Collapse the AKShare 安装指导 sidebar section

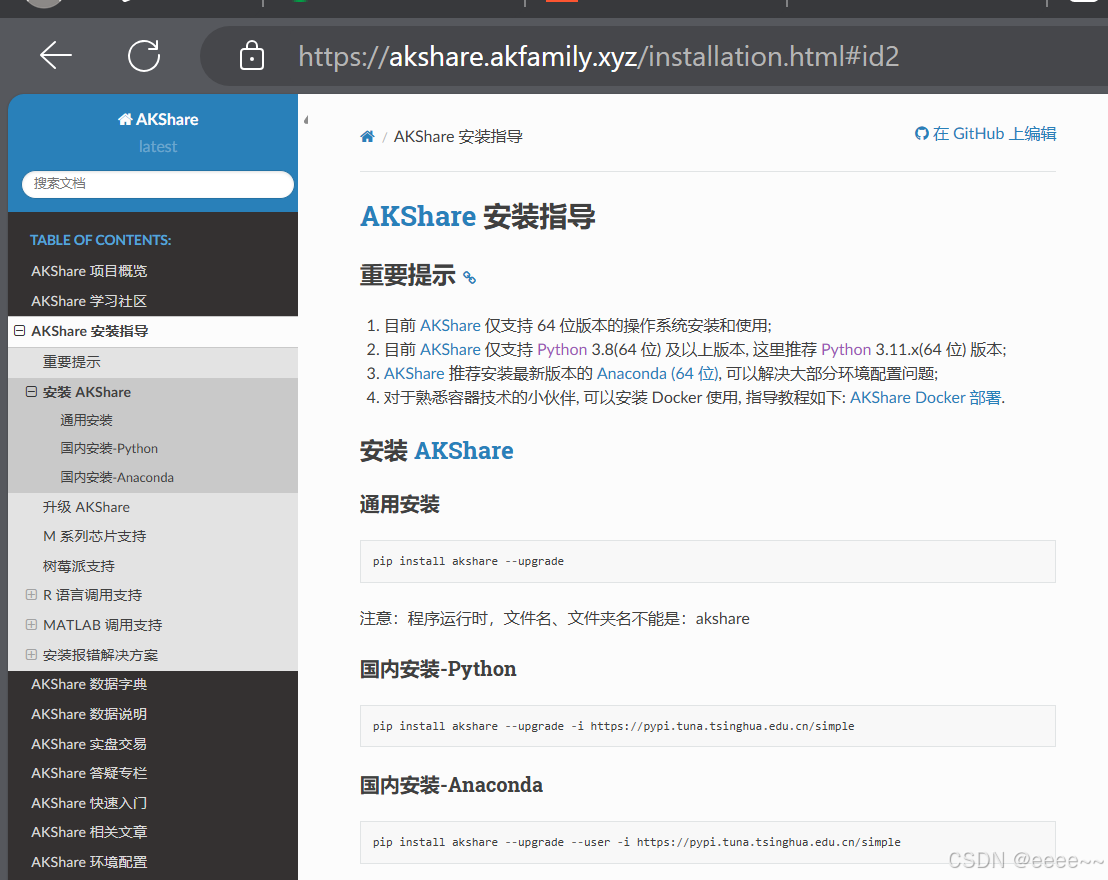click(x=19, y=331)
